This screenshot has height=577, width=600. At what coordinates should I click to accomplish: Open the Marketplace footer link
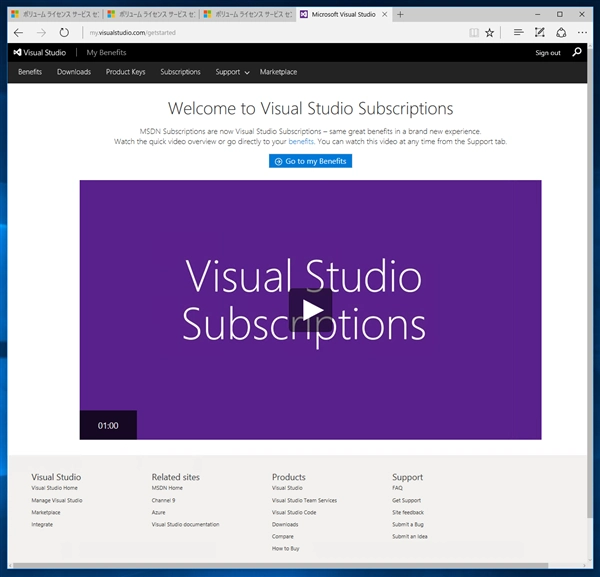click(46, 512)
